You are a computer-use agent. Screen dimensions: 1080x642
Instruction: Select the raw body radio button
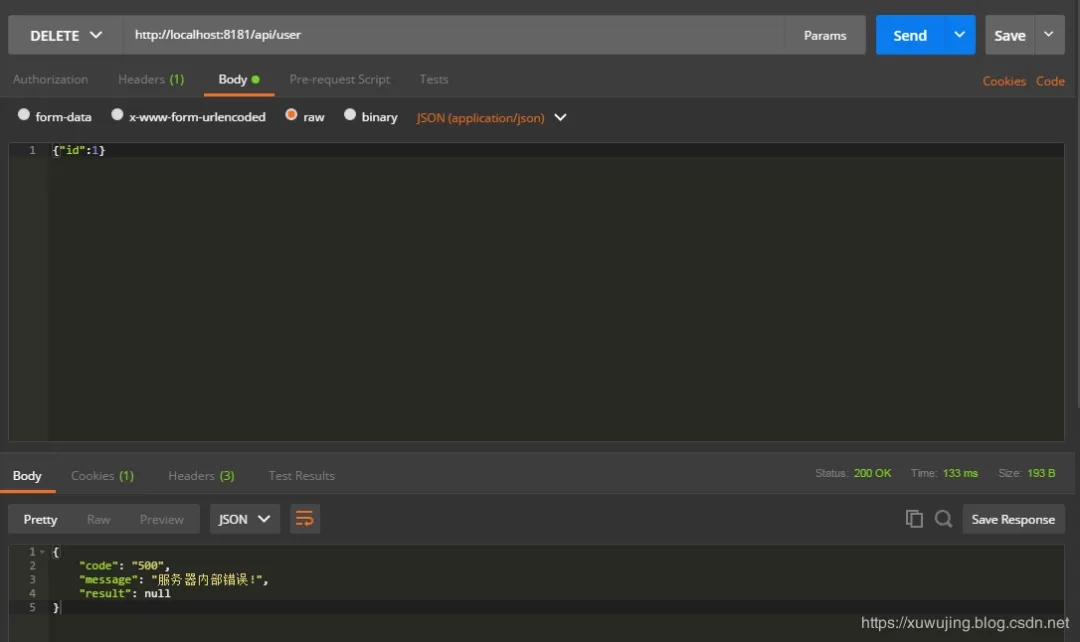[292, 116]
